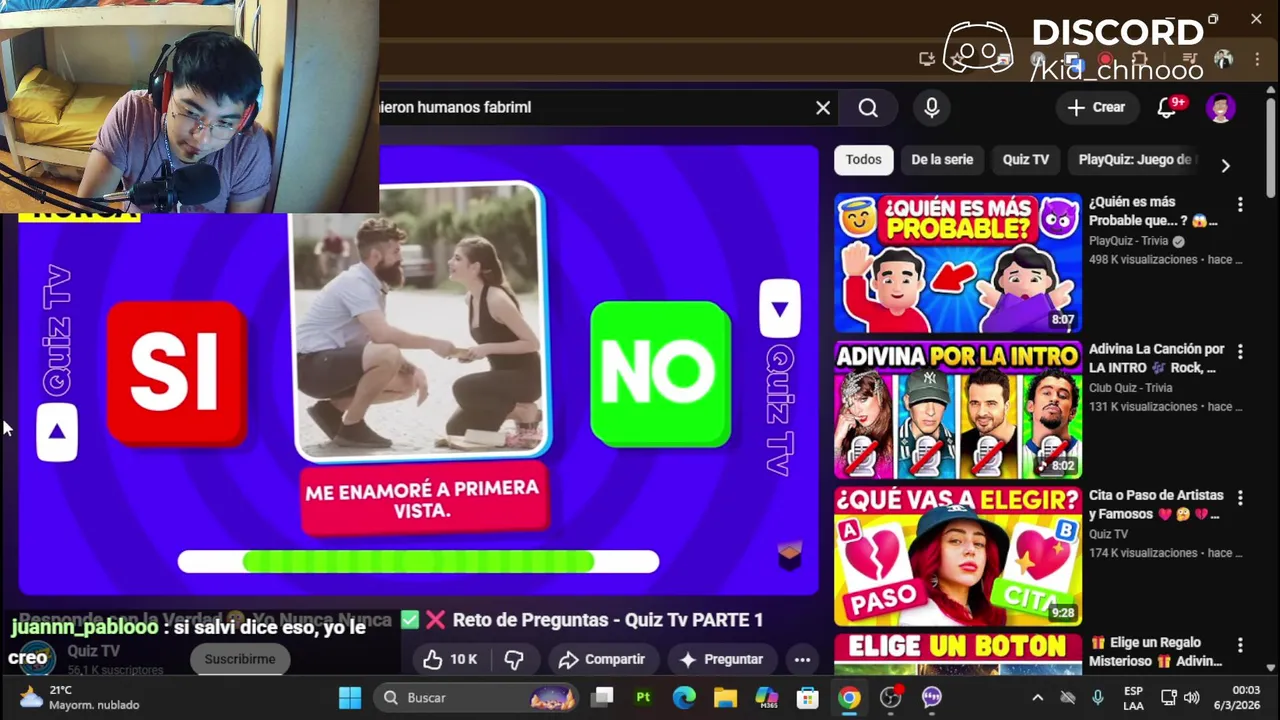Show more filter chips with right arrow

[1225, 166]
